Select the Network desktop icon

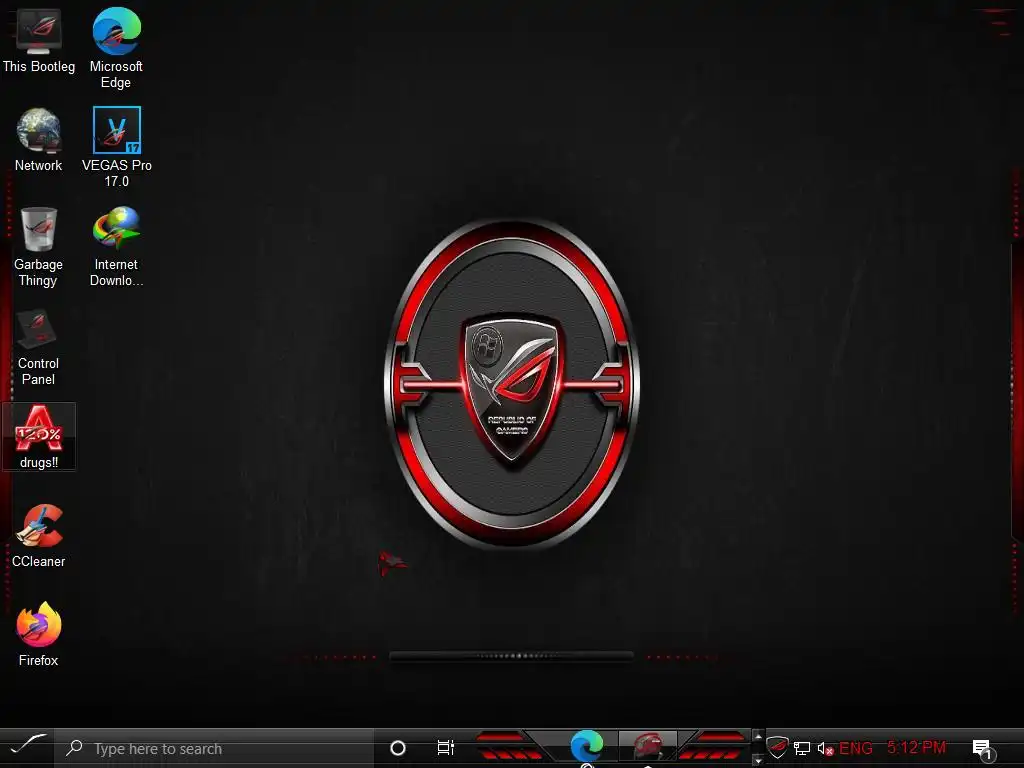(x=39, y=140)
